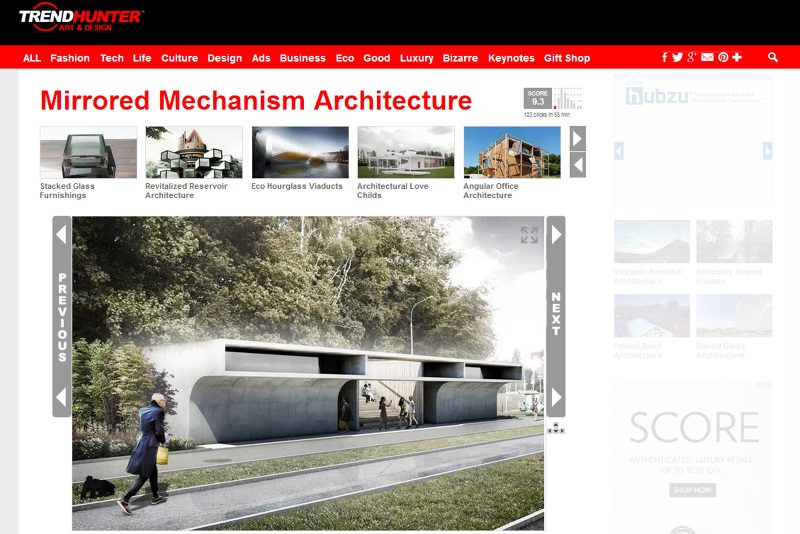Open the Pinterest icon in header
Viewport: 800px width, 534px height.
click(x=723, y=58)
